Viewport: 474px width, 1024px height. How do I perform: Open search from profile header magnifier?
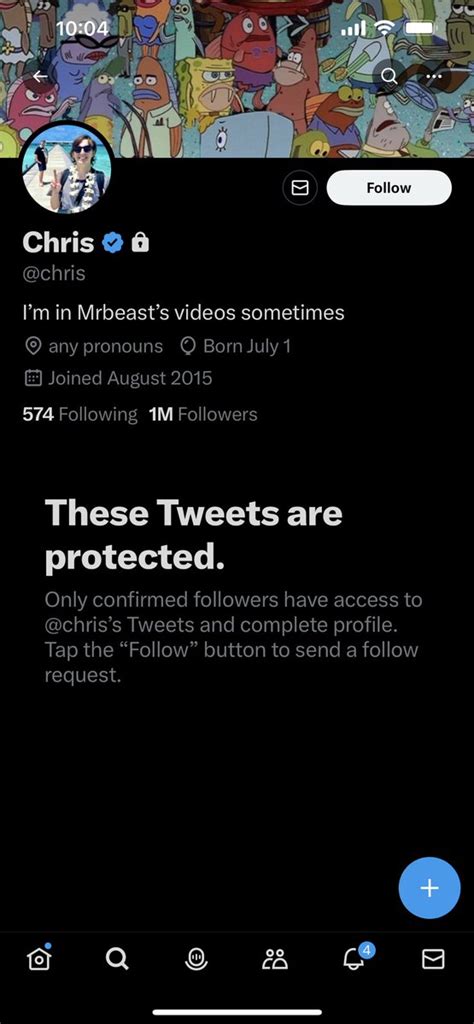pos(388,76)
